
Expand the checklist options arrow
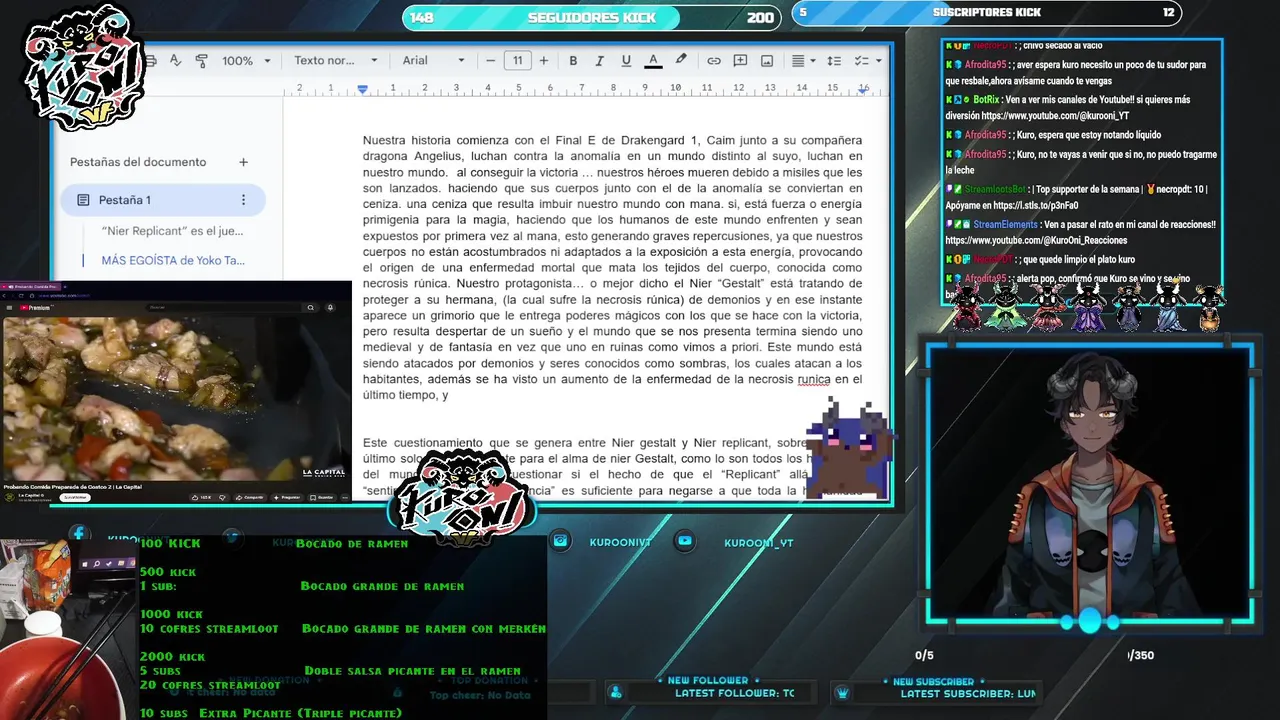click(879, 60)
